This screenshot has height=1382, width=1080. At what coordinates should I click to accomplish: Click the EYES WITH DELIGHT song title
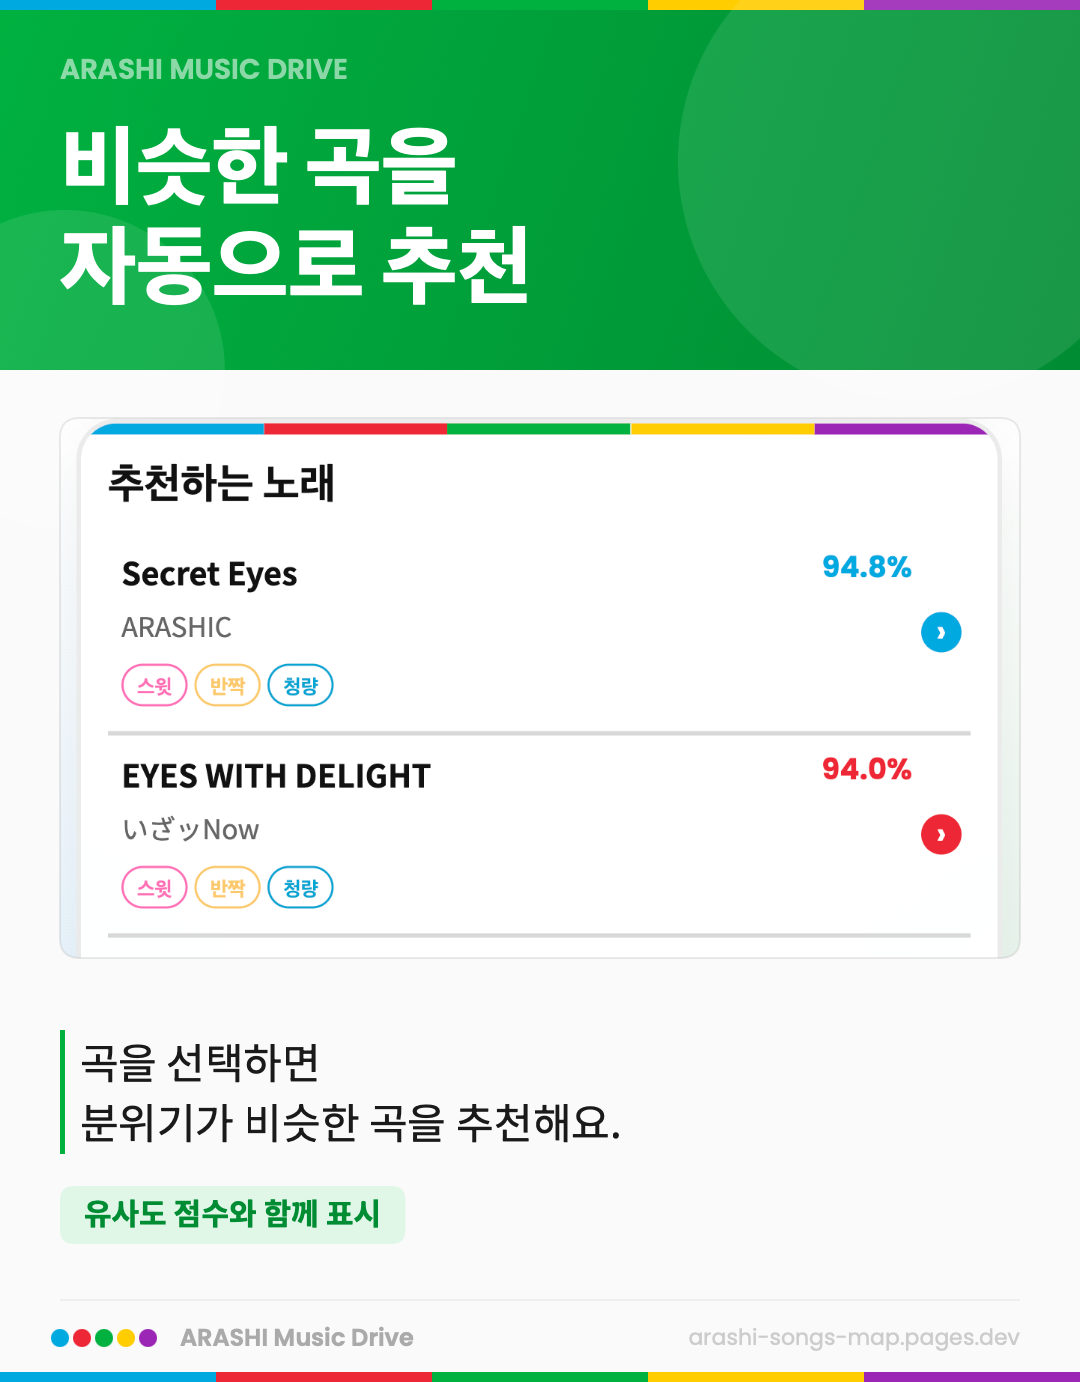click(x=276, y=776)
